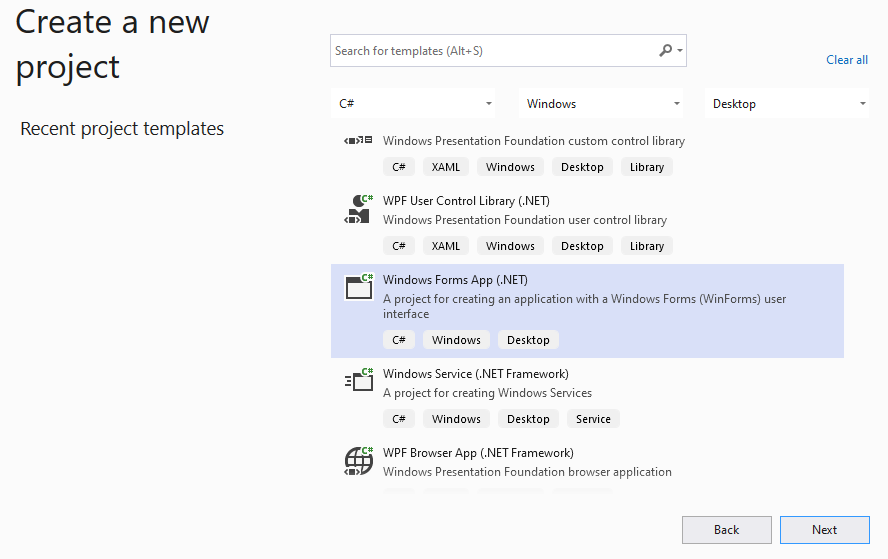Screen dimensions: 888x559
Task: Click the Recent project templates heading
Action: 122,129
